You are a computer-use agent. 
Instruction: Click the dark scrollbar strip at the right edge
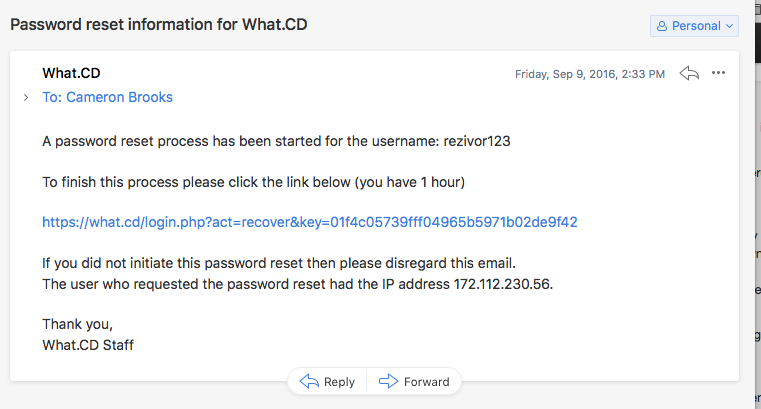click(758, 32)
